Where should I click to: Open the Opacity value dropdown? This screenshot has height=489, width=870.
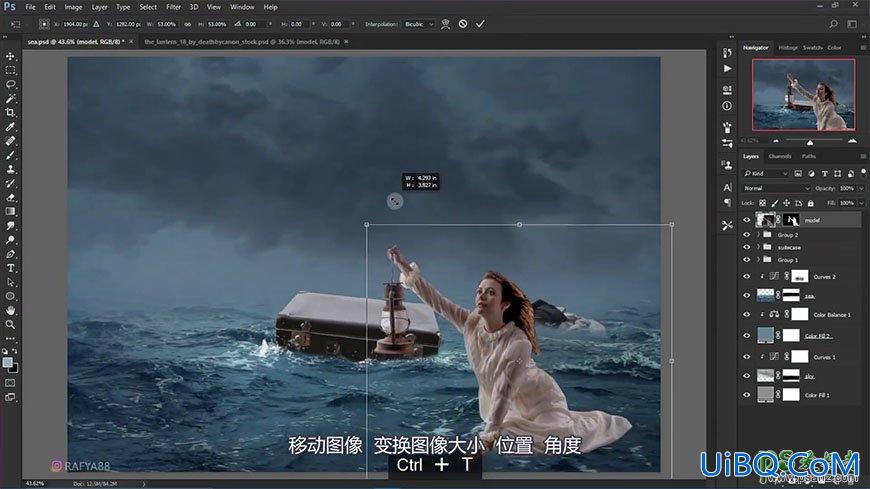click(x=861, y=188)
